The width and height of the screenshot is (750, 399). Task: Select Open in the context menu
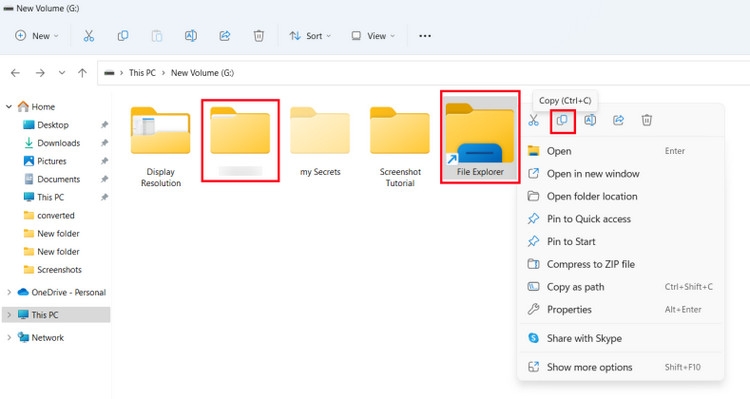(x=620, y=151)
